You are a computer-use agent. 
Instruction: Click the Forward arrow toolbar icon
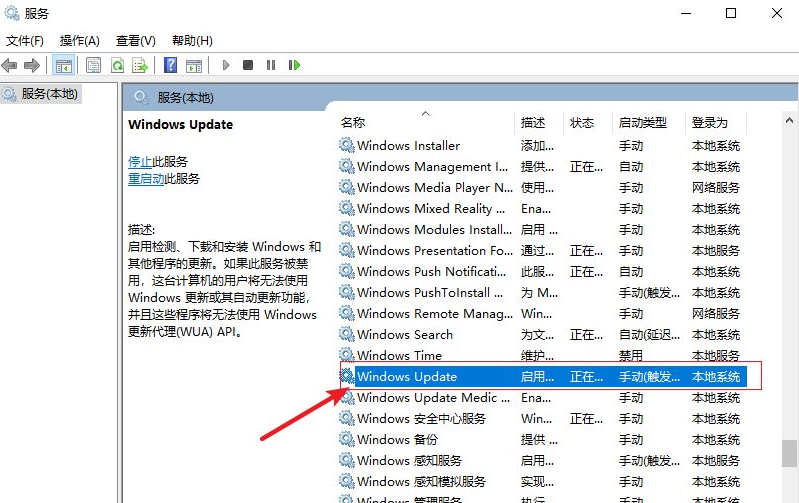[32, 65]
